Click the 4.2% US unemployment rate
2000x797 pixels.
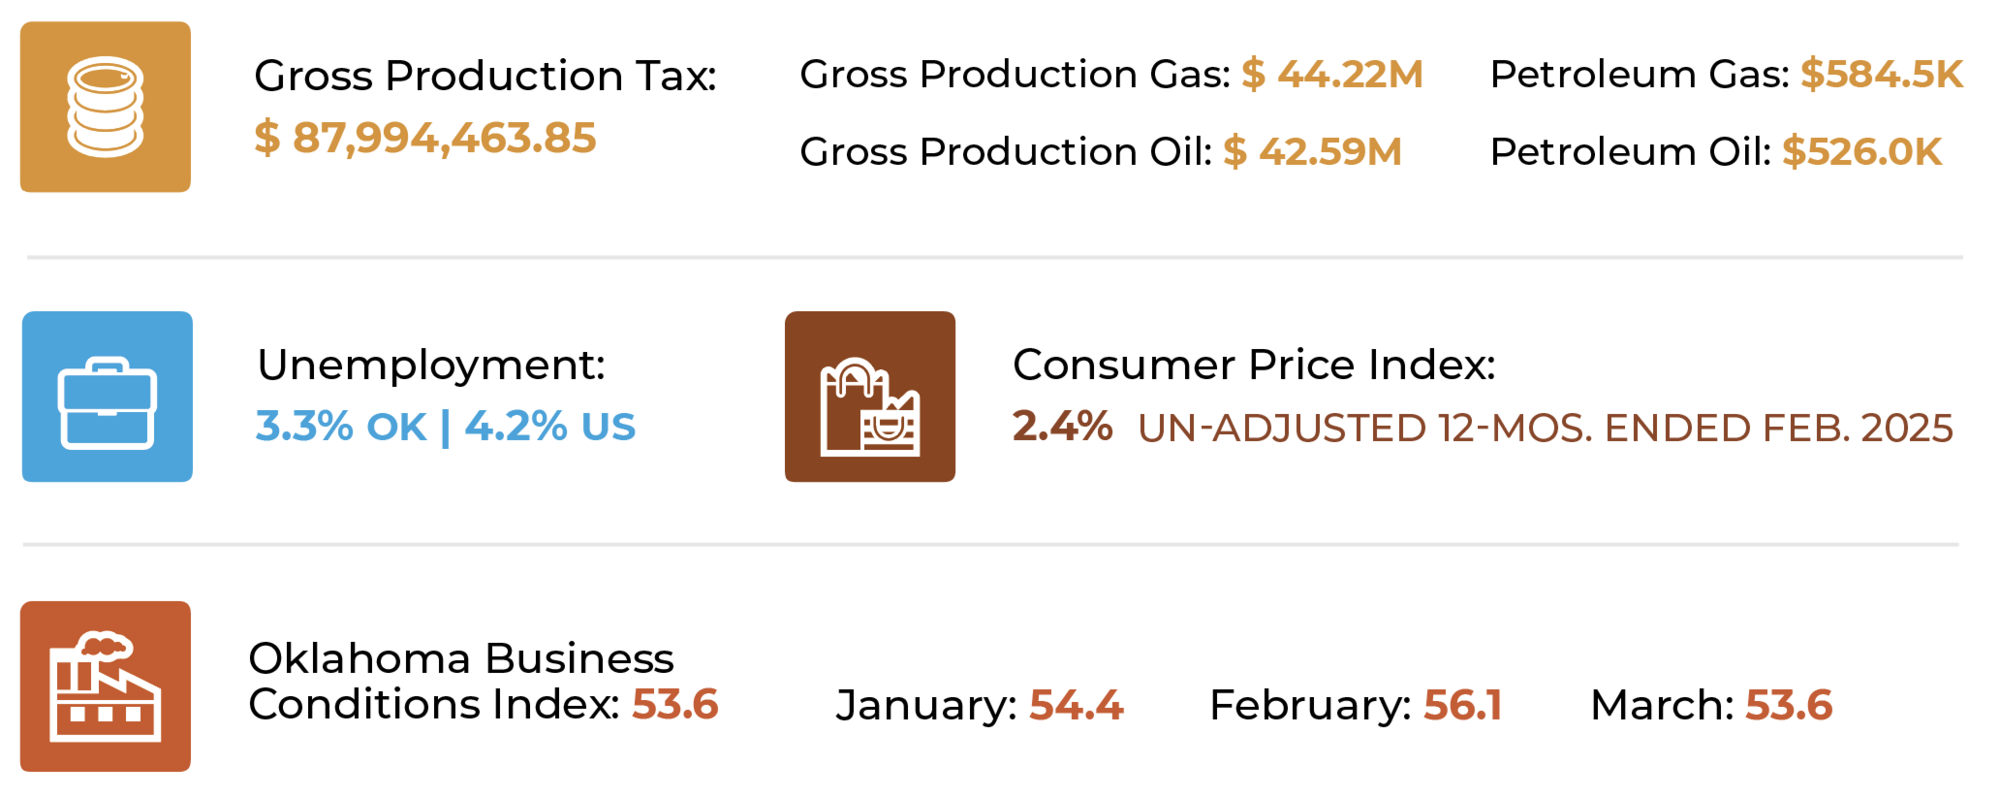[x=550, y=427]
